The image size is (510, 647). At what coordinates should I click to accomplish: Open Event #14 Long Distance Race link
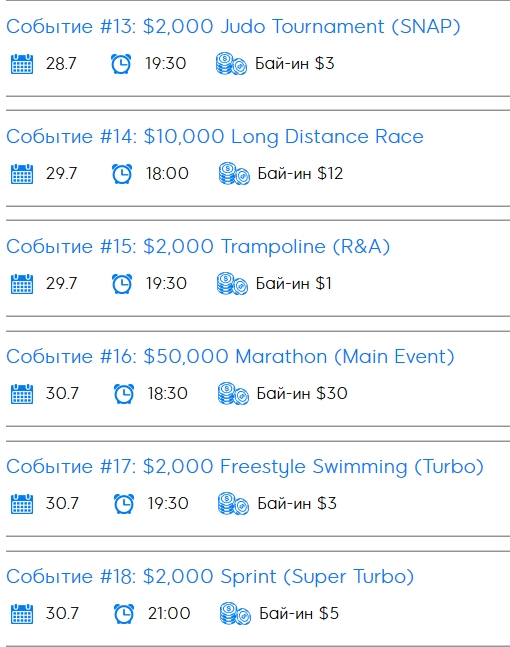point(215,137)
